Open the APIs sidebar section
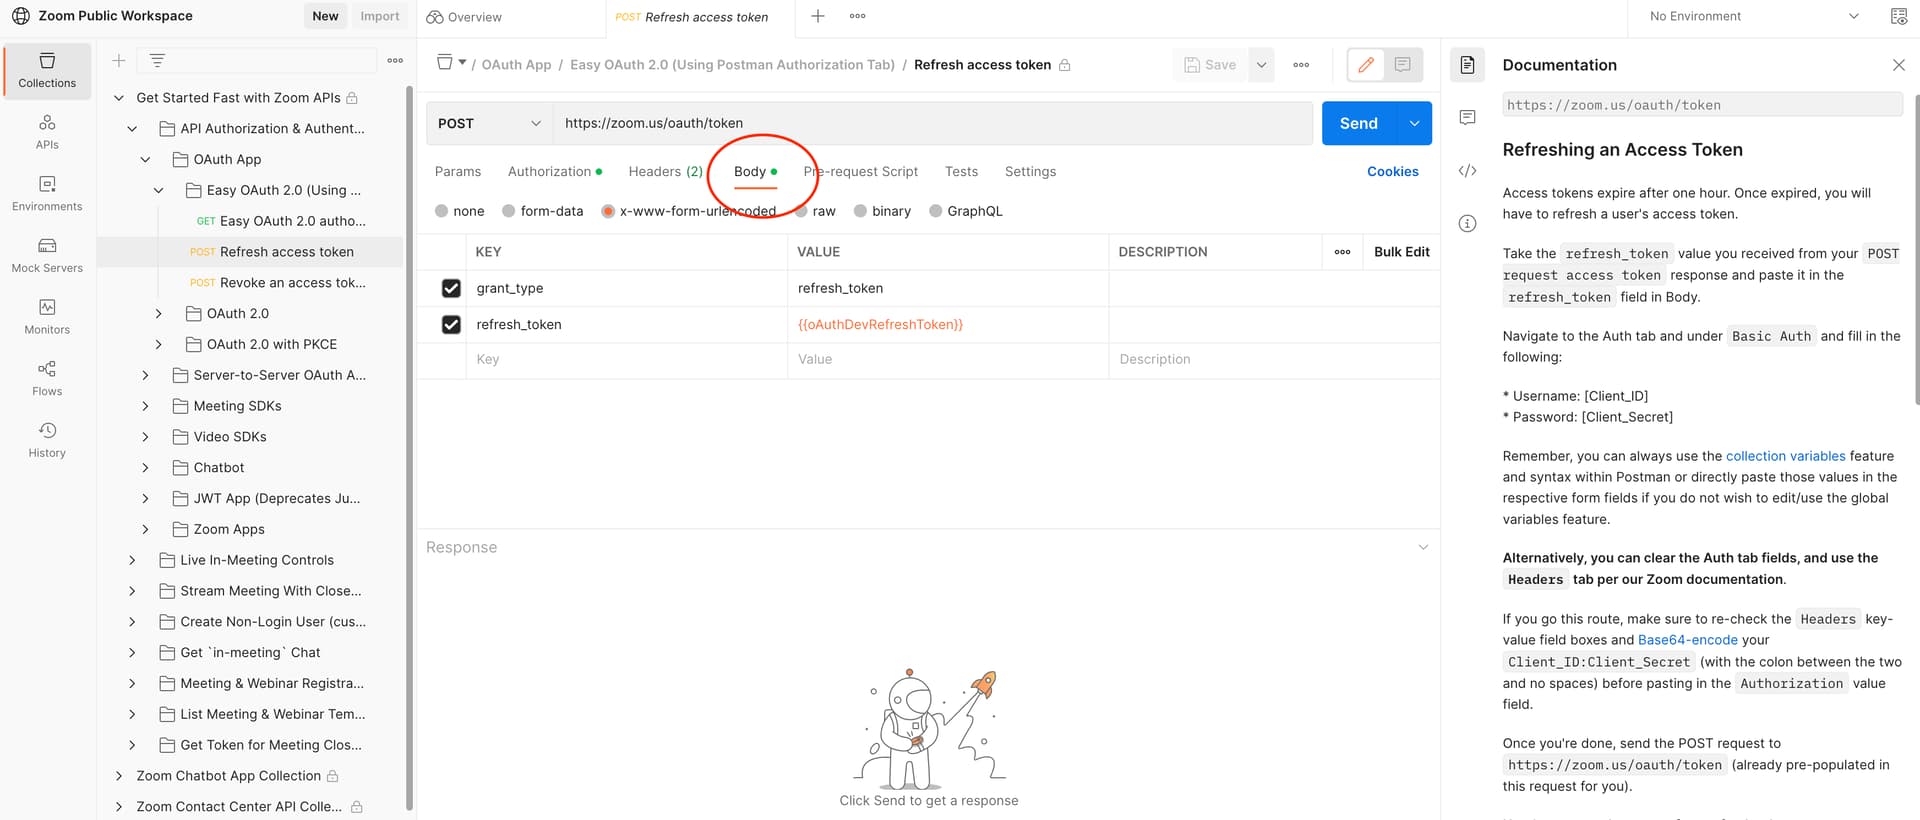This screenshot has width=1920, height=820. (x=47, y=132)
